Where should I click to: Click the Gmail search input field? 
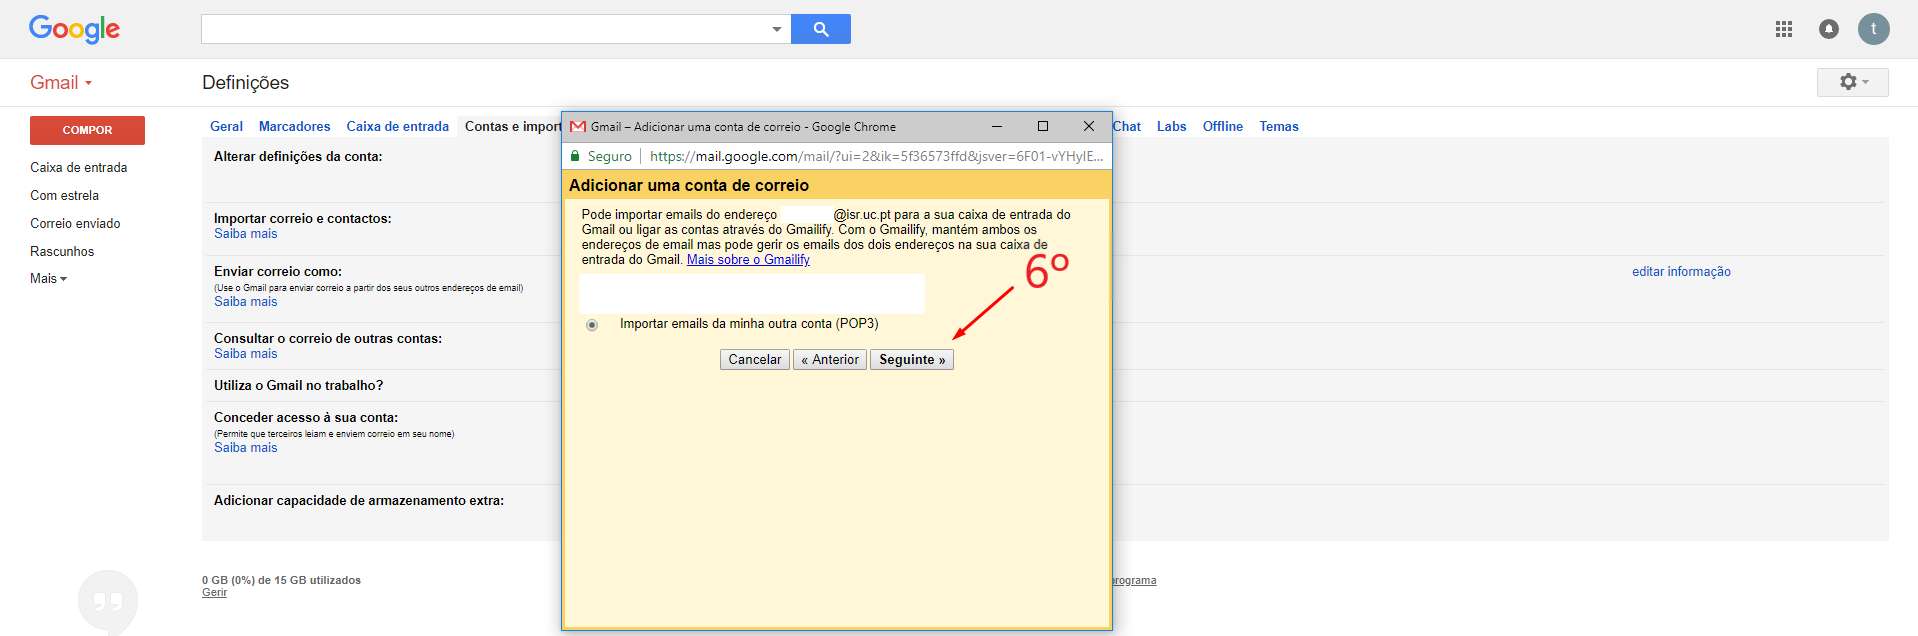(485, 29)
